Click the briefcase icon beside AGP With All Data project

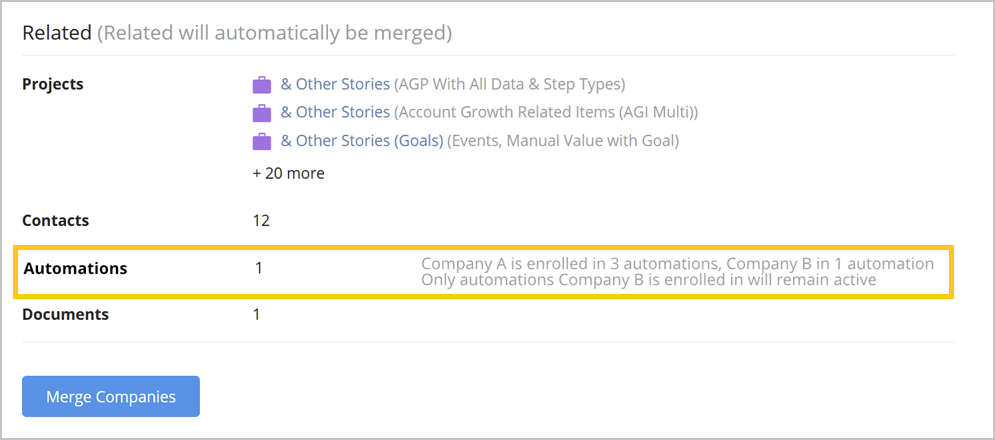click(x=261, y=84)
